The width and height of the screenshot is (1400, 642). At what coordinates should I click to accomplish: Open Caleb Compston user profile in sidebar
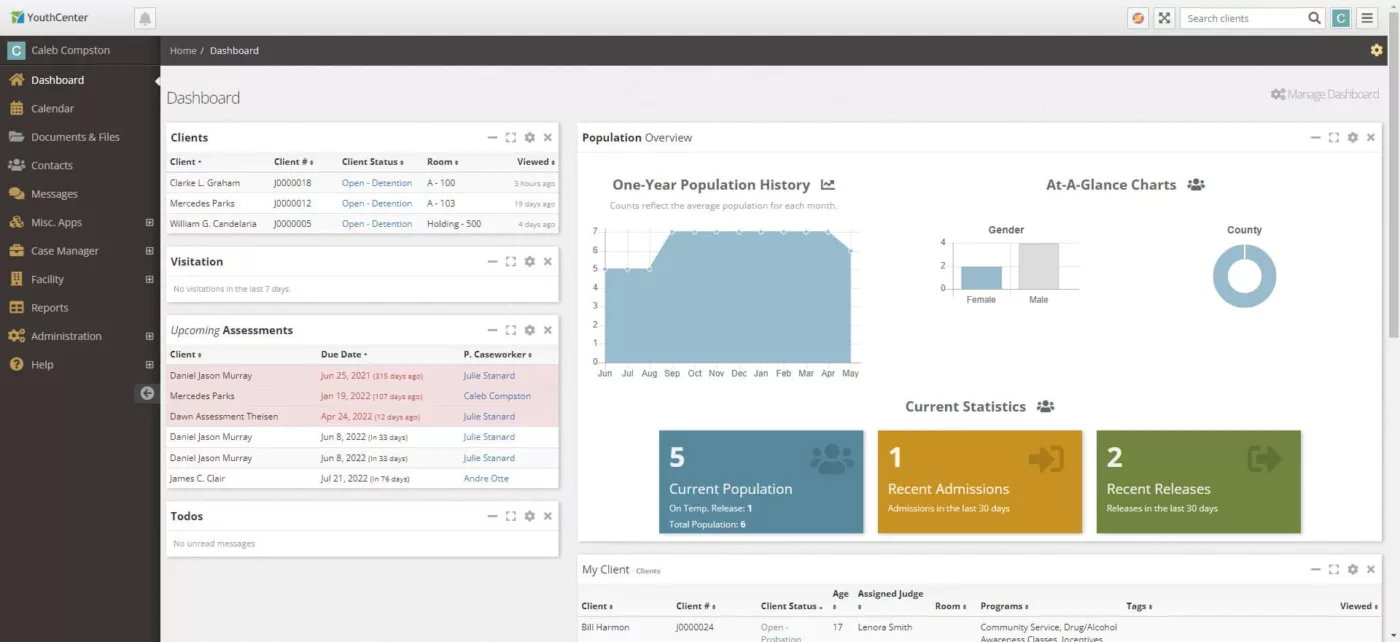80,50
